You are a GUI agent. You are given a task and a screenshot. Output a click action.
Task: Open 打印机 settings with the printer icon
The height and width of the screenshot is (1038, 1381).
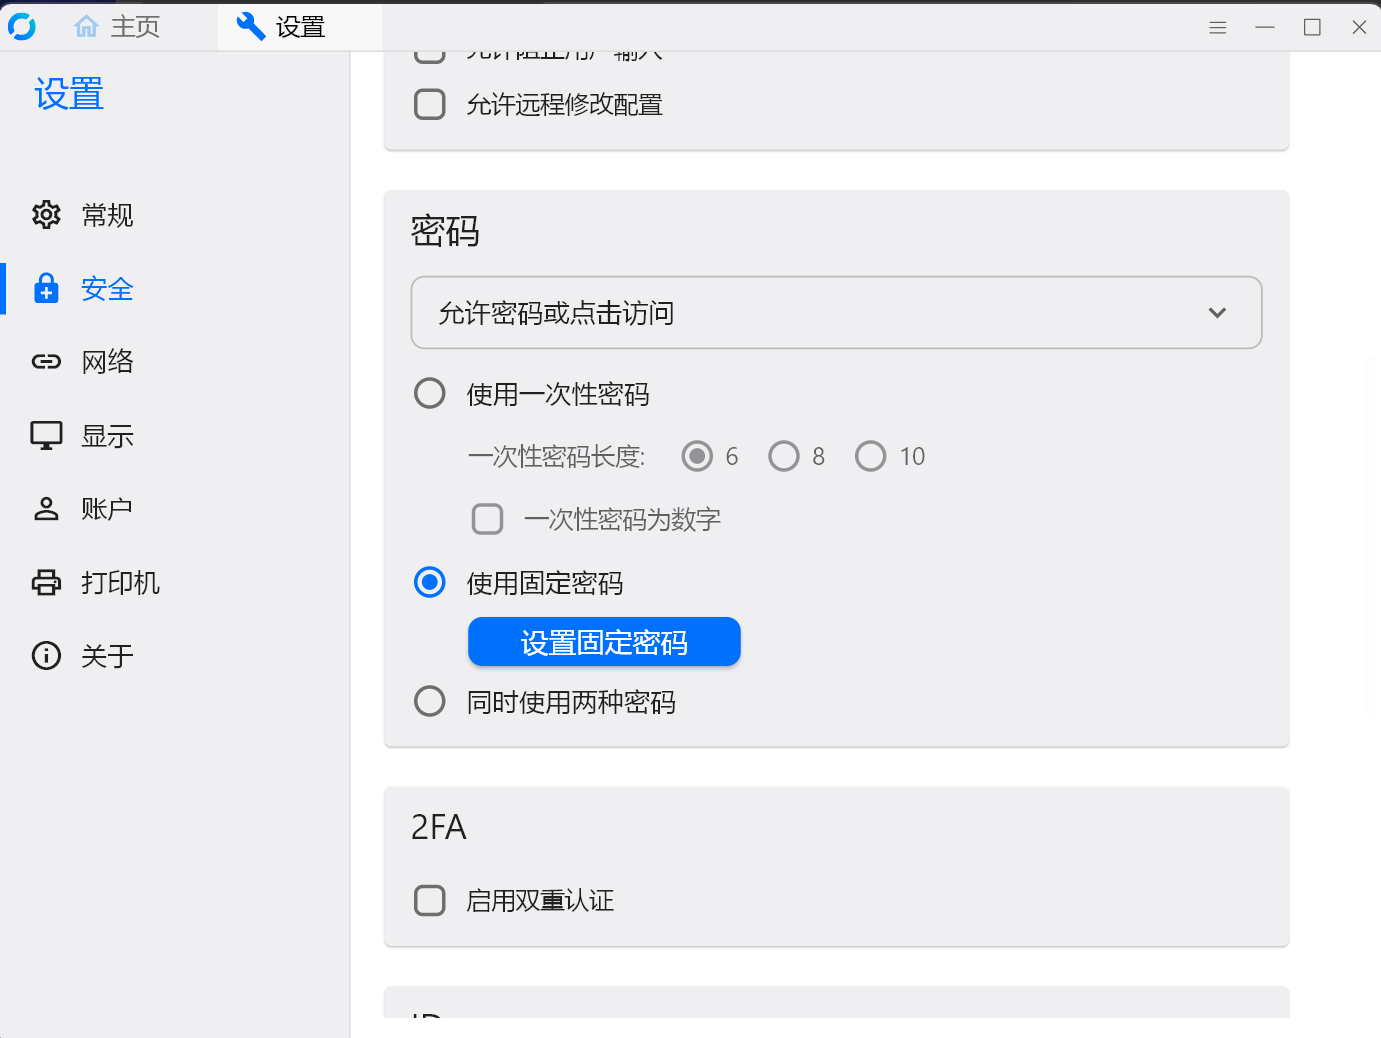point(46,582)
